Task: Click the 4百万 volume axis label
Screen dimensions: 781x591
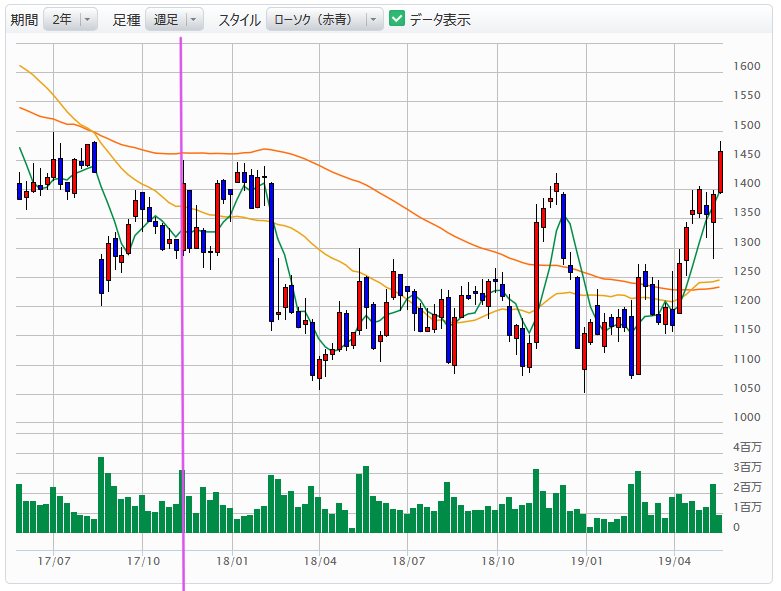Action: [x=746, y=446]
